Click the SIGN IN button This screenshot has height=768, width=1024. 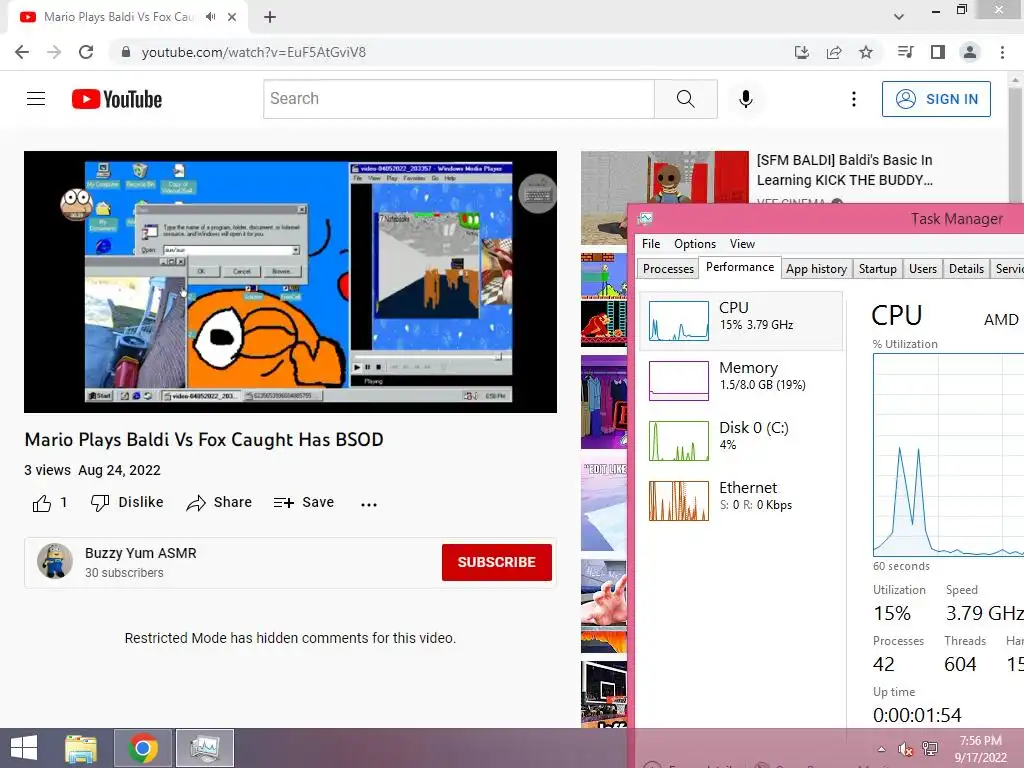click(x=936, y=99)
